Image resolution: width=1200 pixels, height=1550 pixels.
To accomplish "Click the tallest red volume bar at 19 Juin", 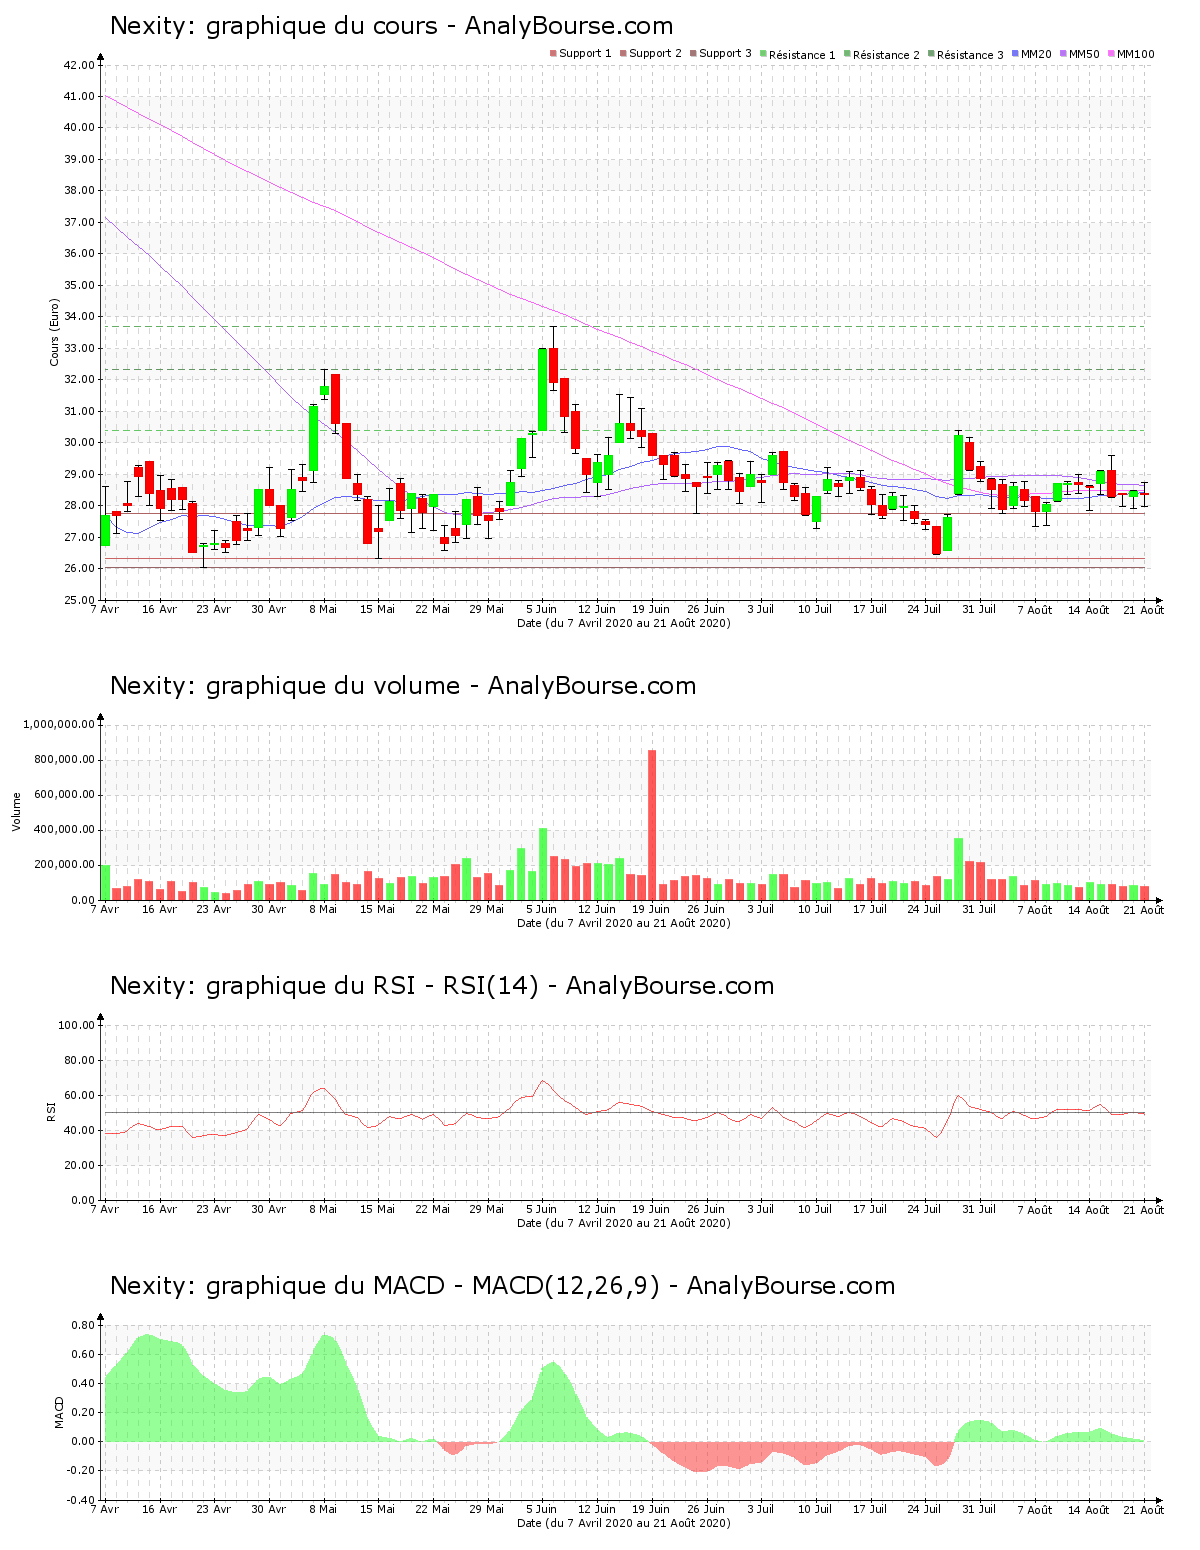I will click(652, 825).
